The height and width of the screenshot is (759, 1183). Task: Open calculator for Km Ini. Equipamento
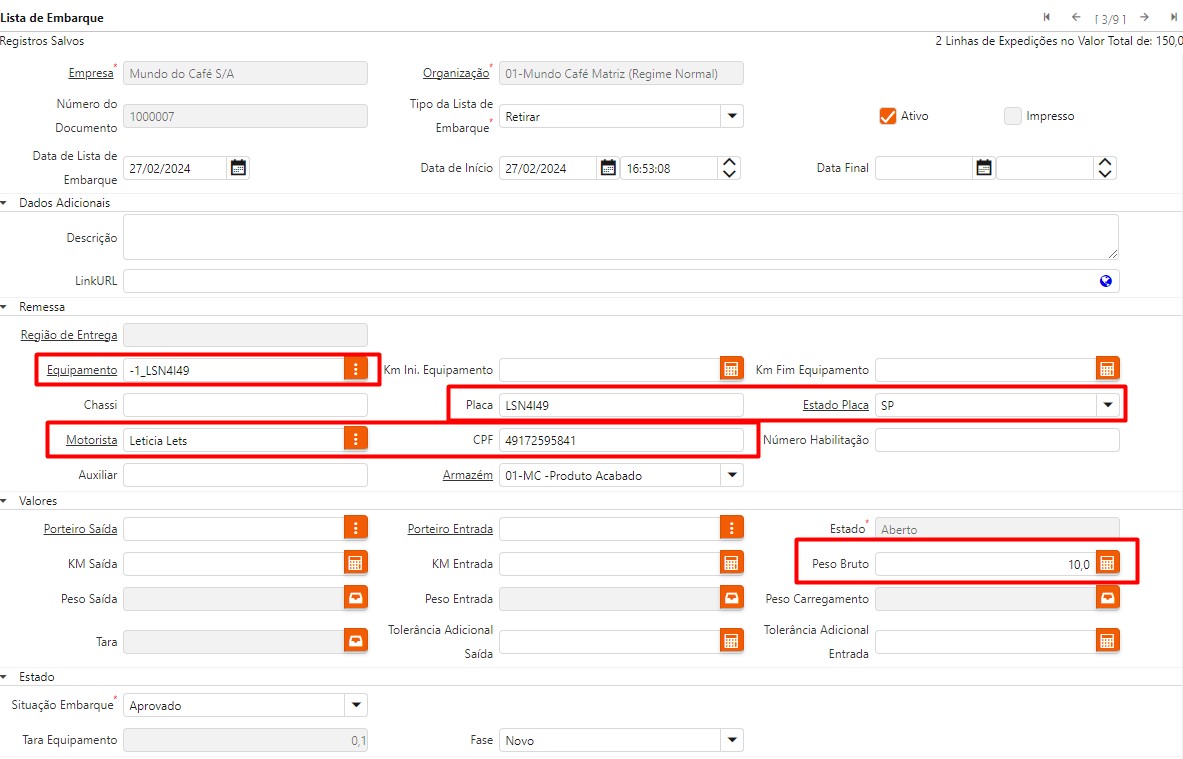pyautogui.click(x=731, y=370)
